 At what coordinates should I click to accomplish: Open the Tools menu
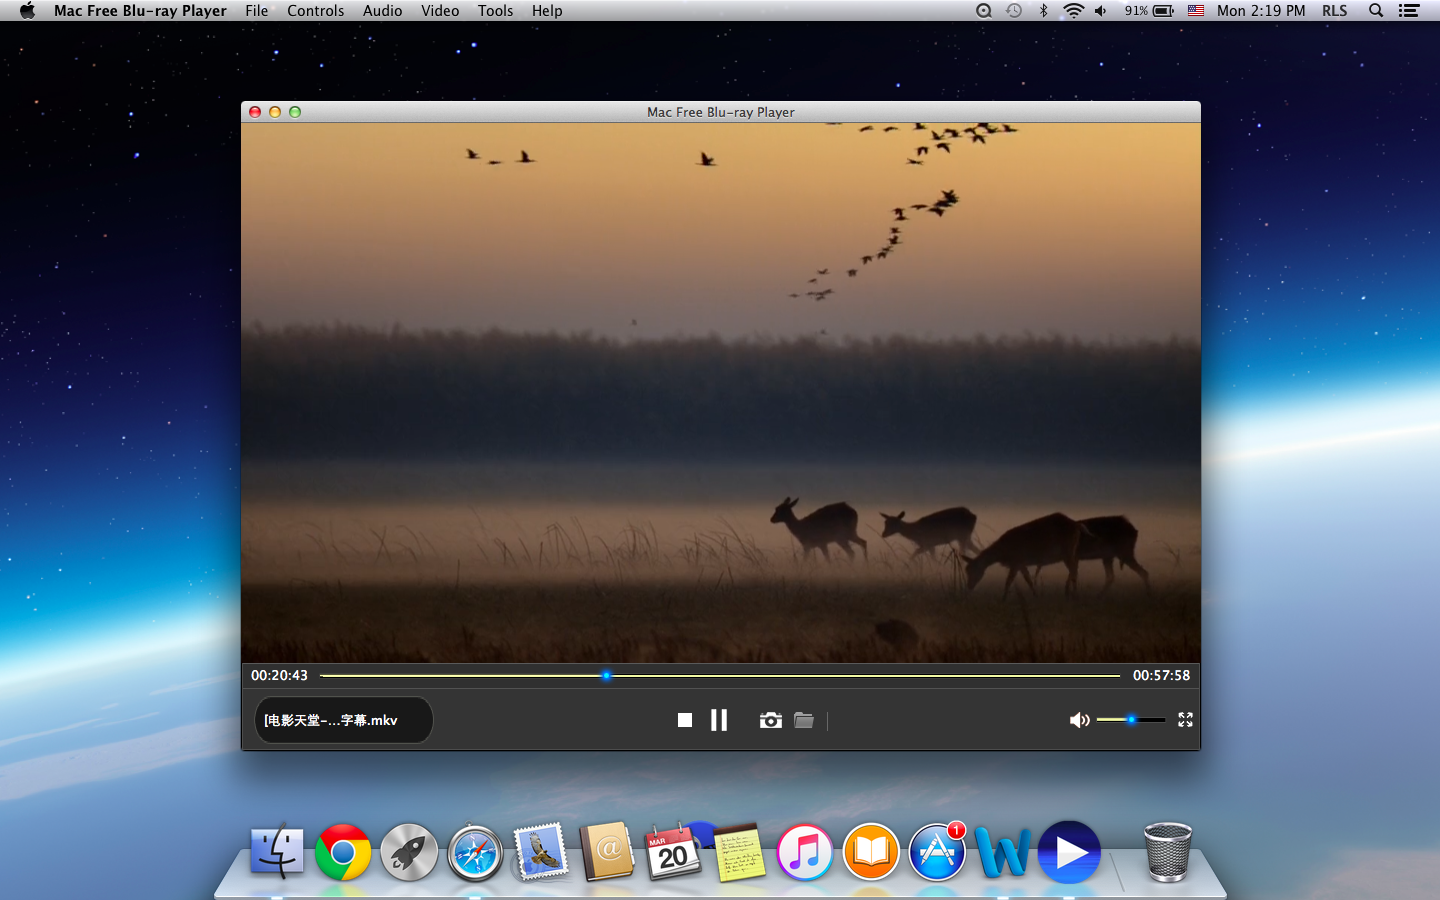click(x=495, y=11)
